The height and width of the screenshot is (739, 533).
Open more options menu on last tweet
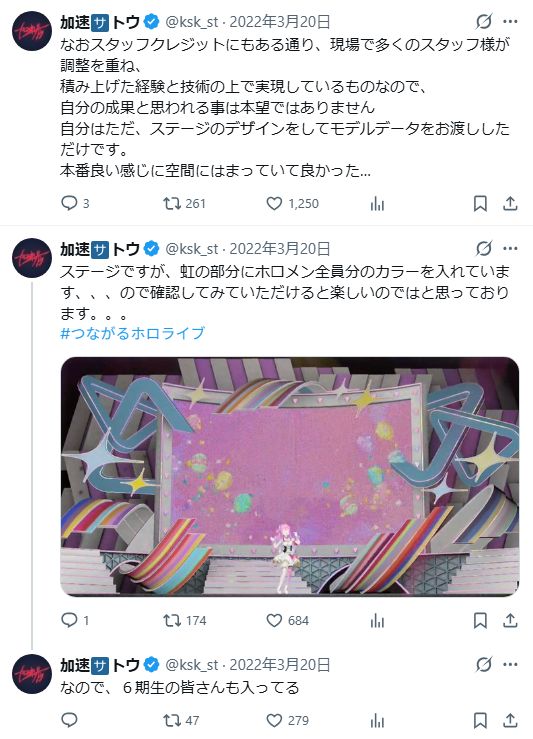pos(510,665)
